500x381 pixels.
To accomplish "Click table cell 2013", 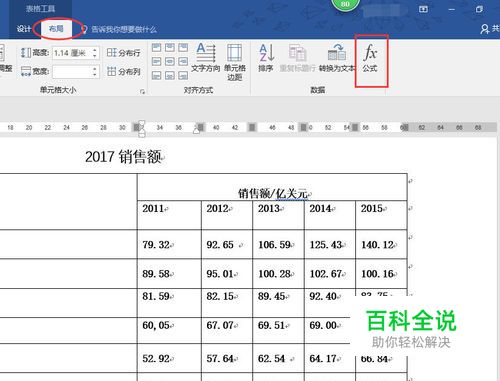I will click(278, 215).
